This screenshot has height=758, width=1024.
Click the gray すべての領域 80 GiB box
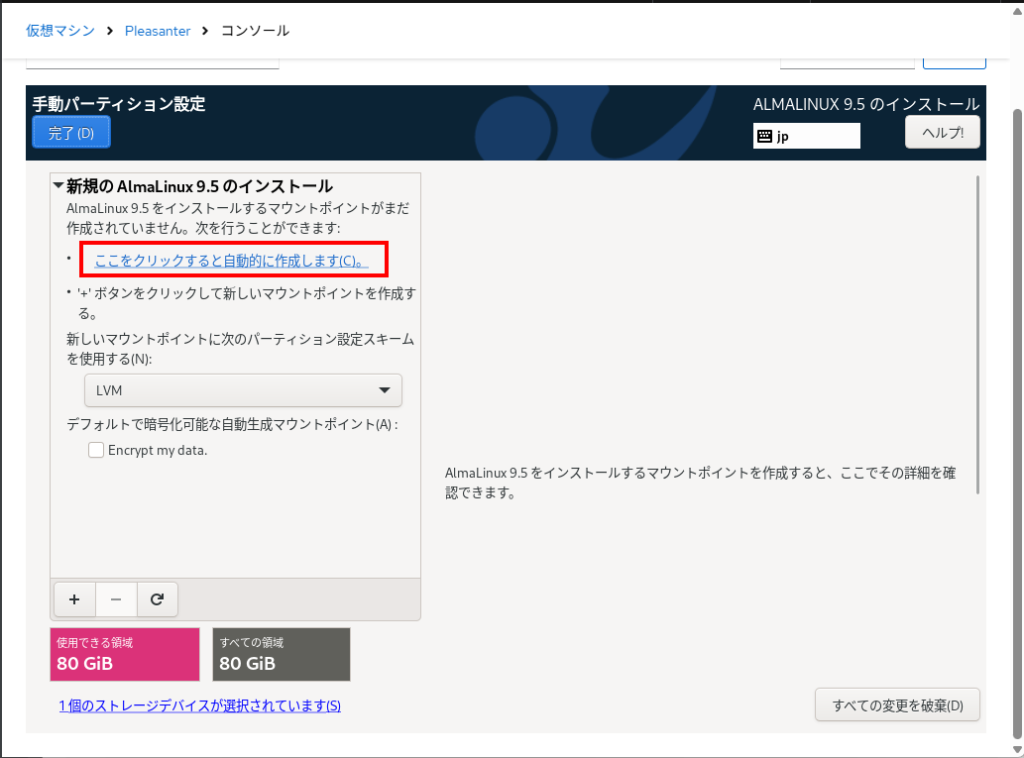click(x=281, y=654)
